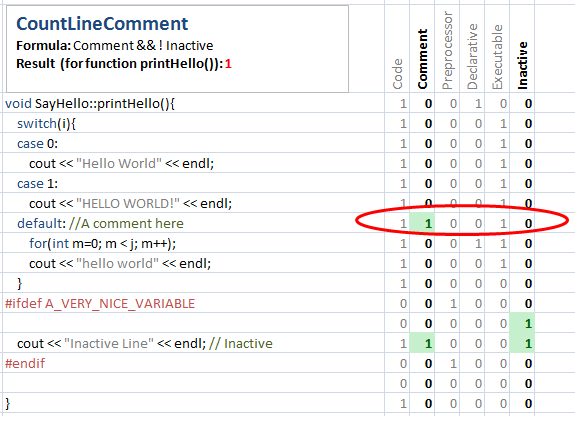Select the green Comment cell in default row

click(422, 223)
